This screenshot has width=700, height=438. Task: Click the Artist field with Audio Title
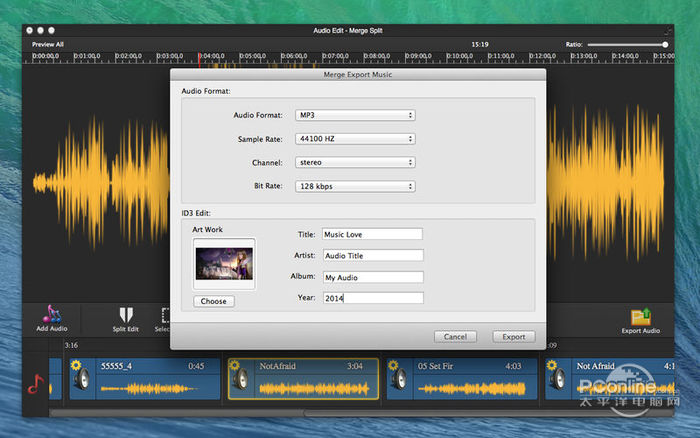point(372,255)
